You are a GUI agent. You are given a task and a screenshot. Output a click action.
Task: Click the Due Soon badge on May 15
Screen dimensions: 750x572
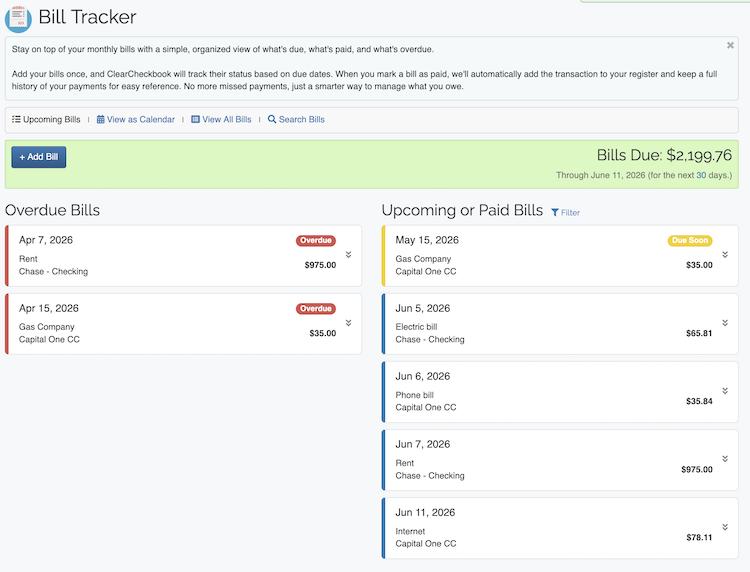[690, 241]
